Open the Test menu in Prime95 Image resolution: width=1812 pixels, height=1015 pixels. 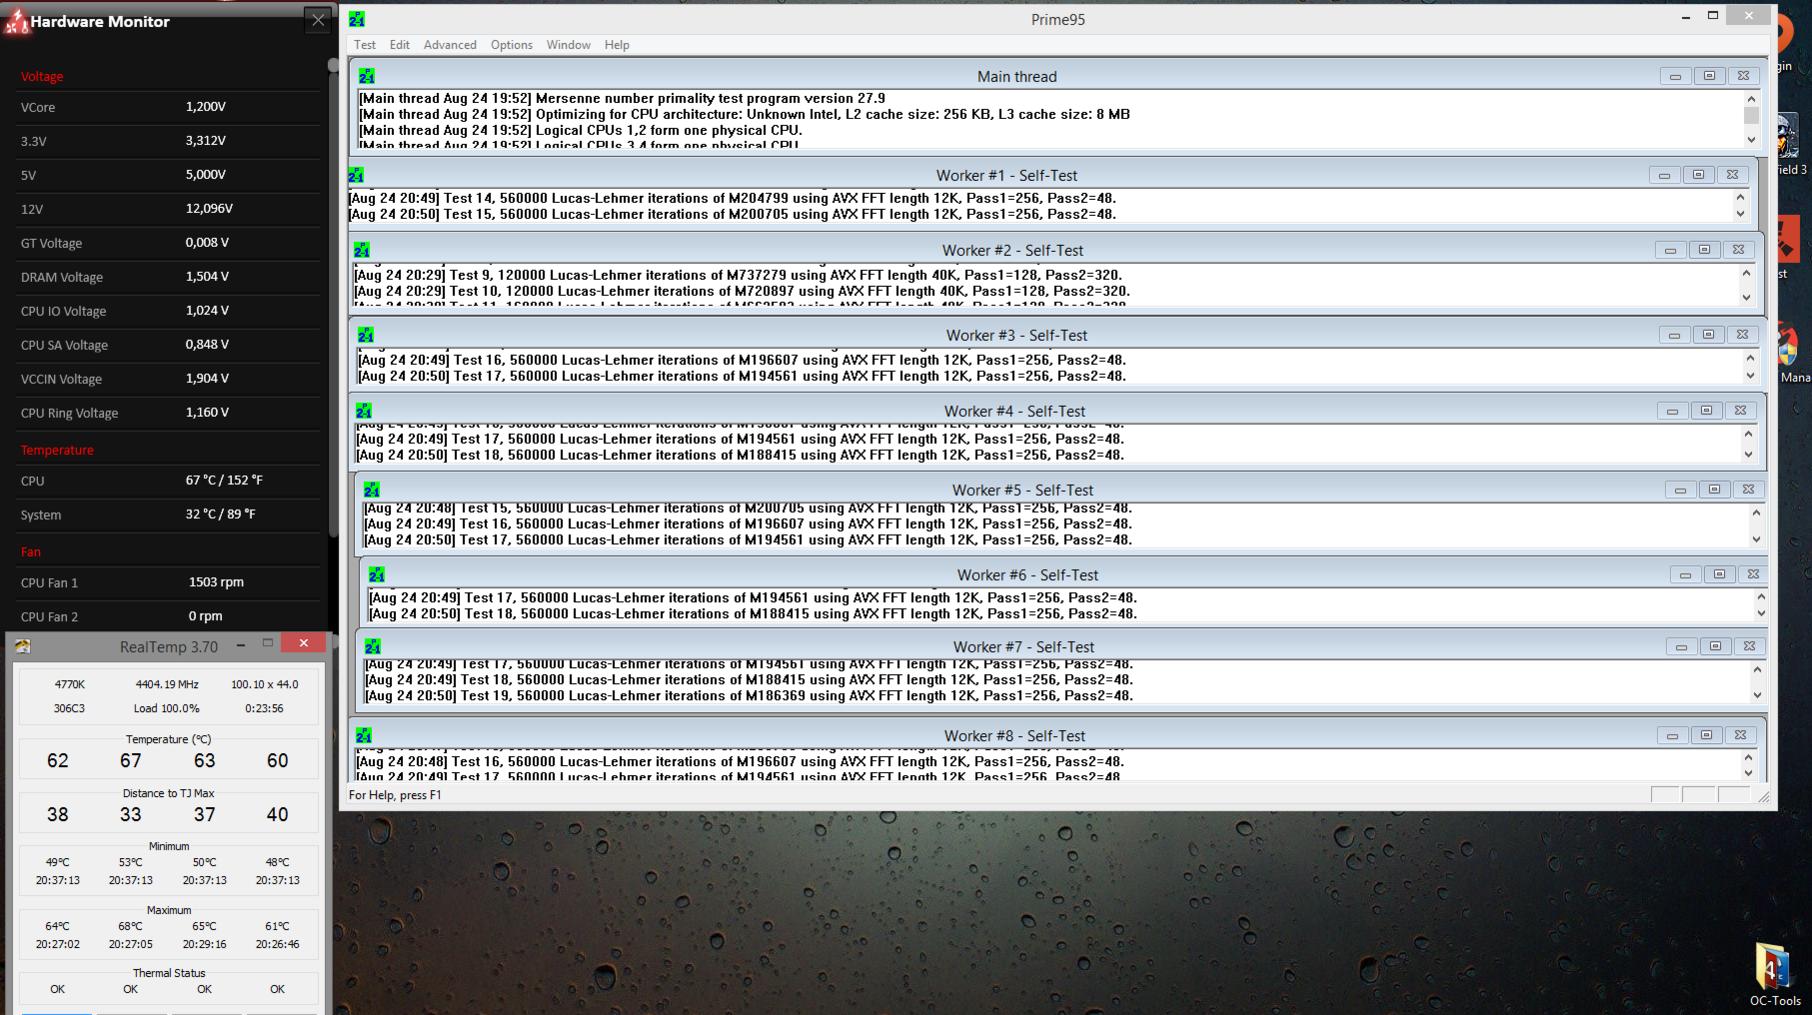(365, 45)
